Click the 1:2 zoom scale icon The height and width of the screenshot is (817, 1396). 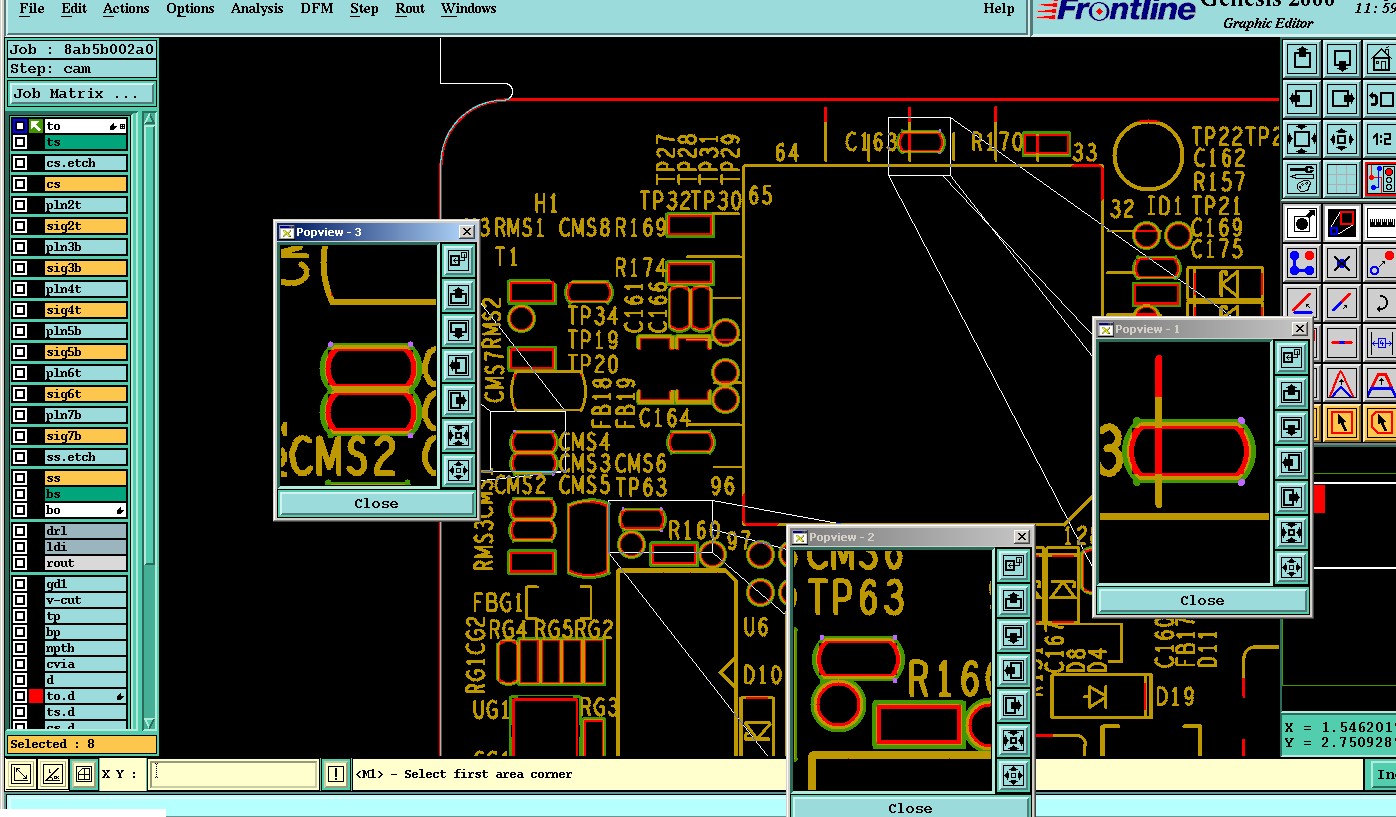click(x=1380, y=139)
